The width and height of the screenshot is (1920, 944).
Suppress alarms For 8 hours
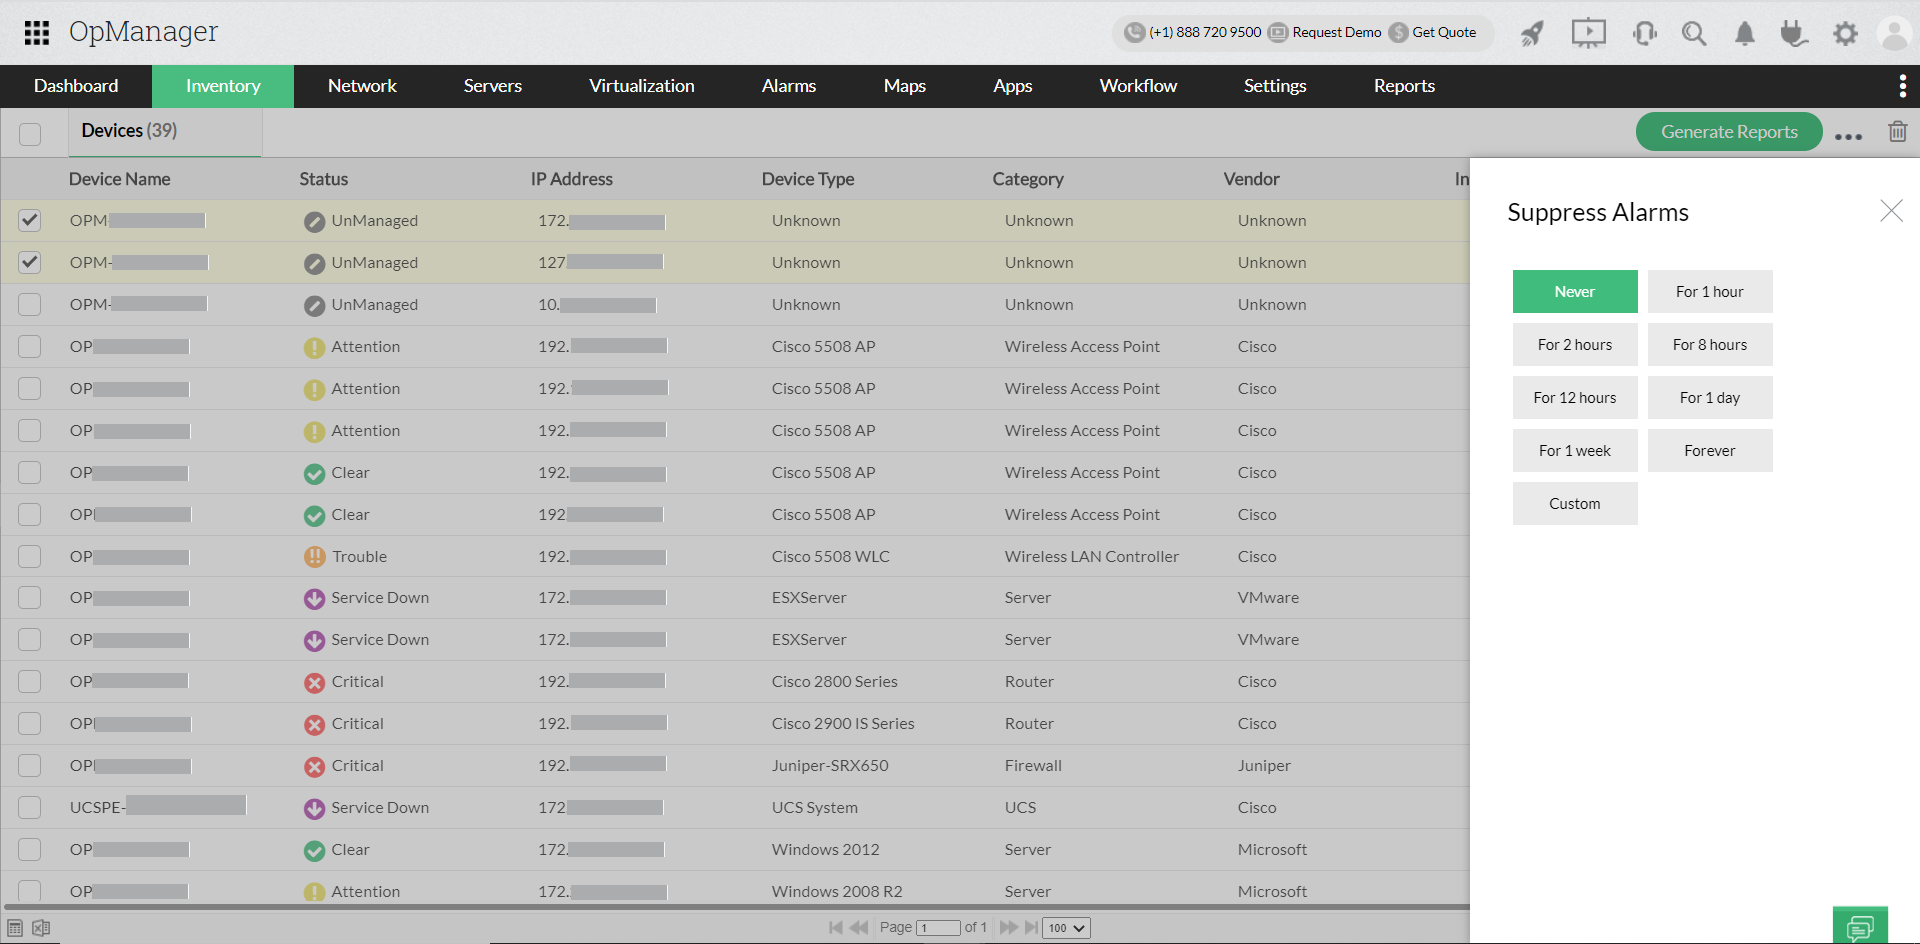point(1710,345)
